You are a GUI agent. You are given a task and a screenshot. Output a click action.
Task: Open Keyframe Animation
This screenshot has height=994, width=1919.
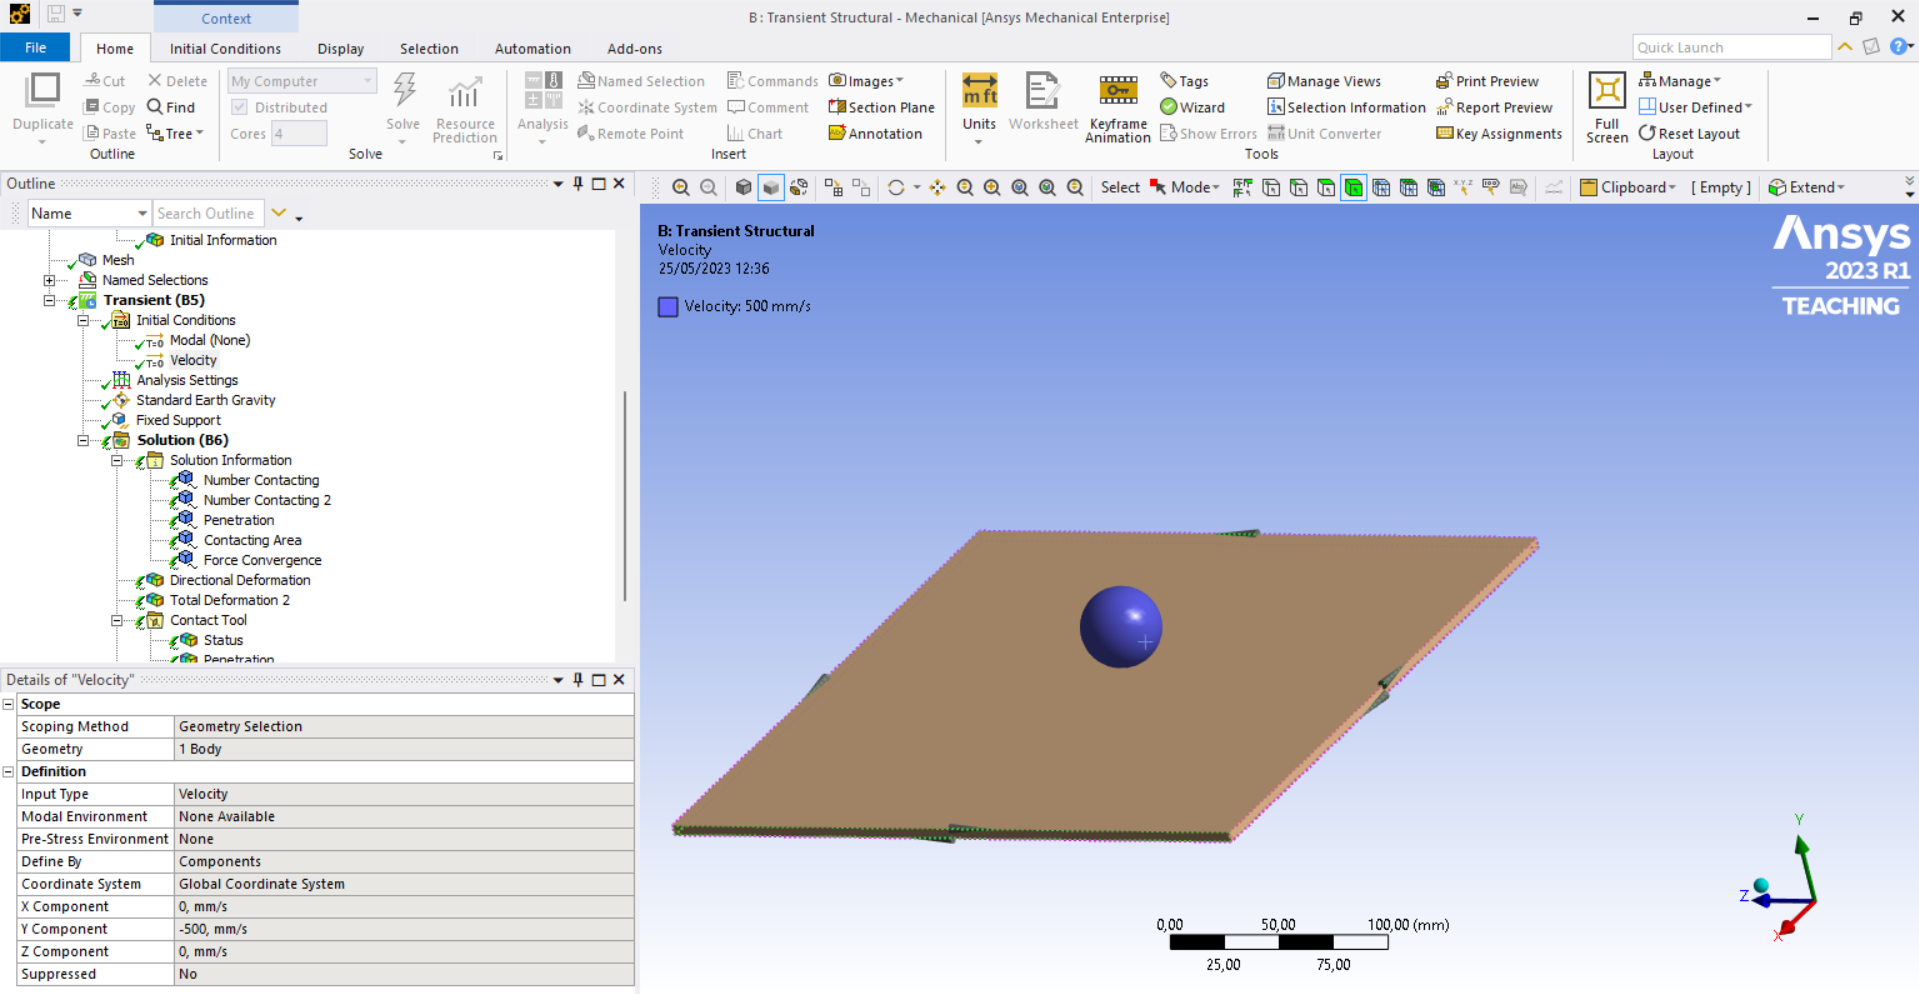click(1118, 109)
